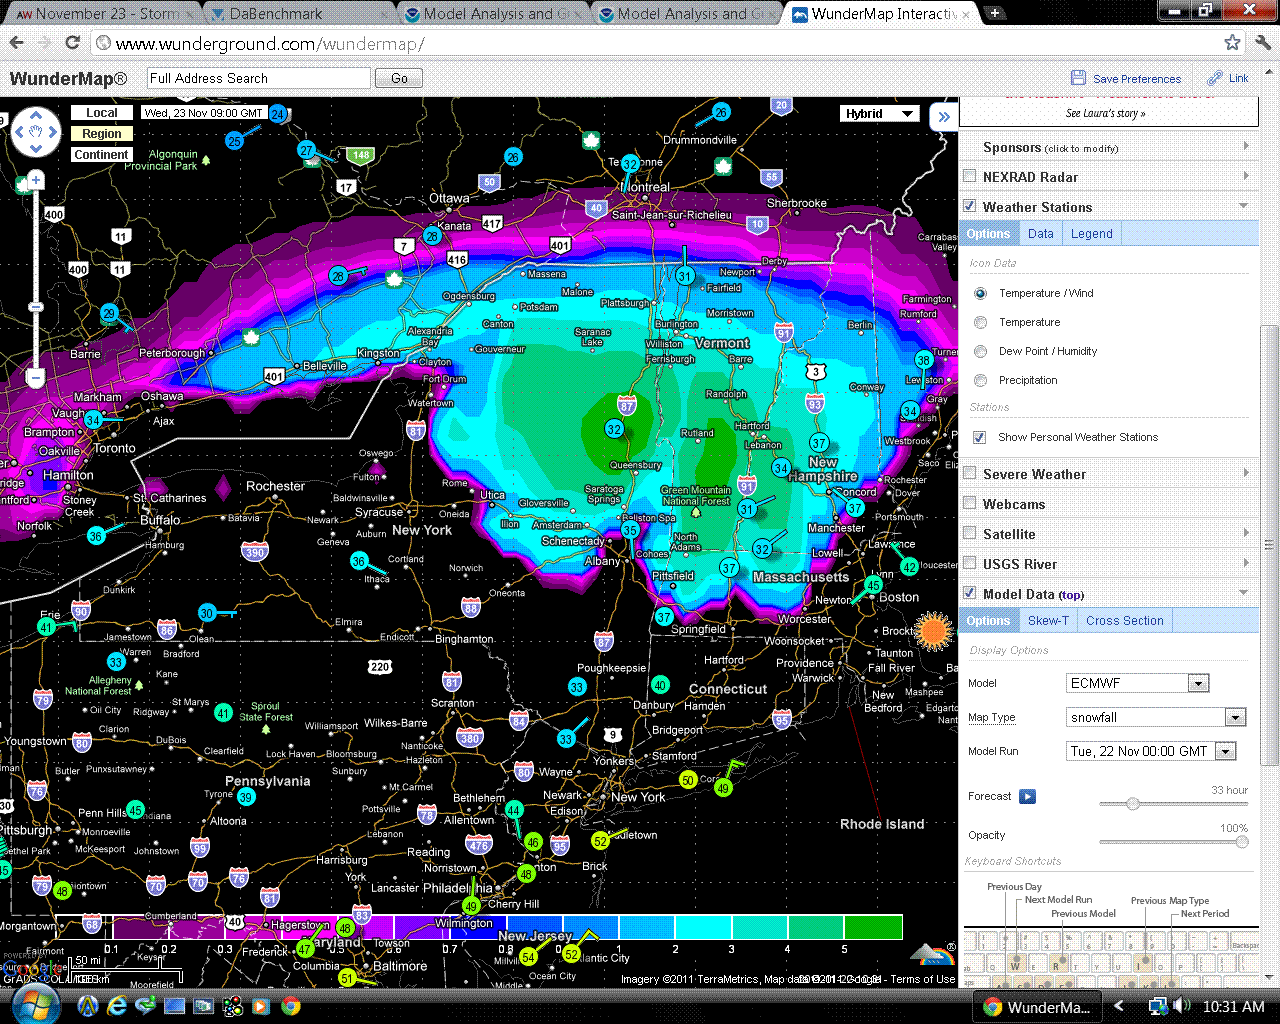Switch to the Data tab under Weather Stations

click(x=1040, y=233)
